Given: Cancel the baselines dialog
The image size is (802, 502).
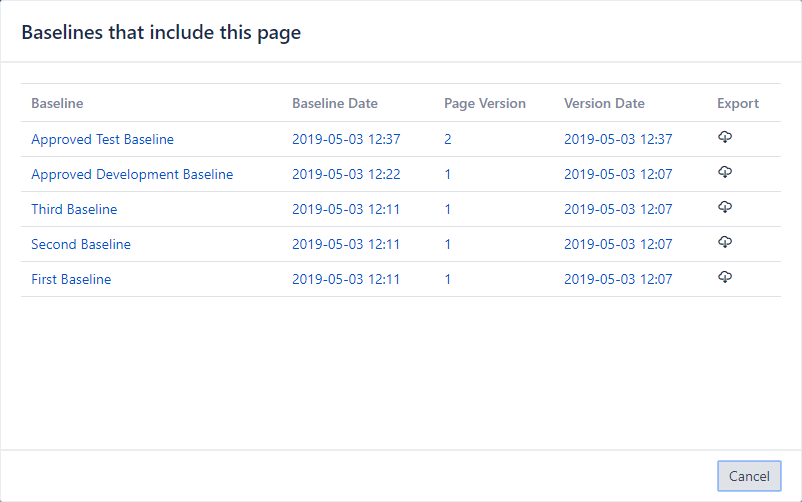Looking at the screenshot, I should pos(749,476).
